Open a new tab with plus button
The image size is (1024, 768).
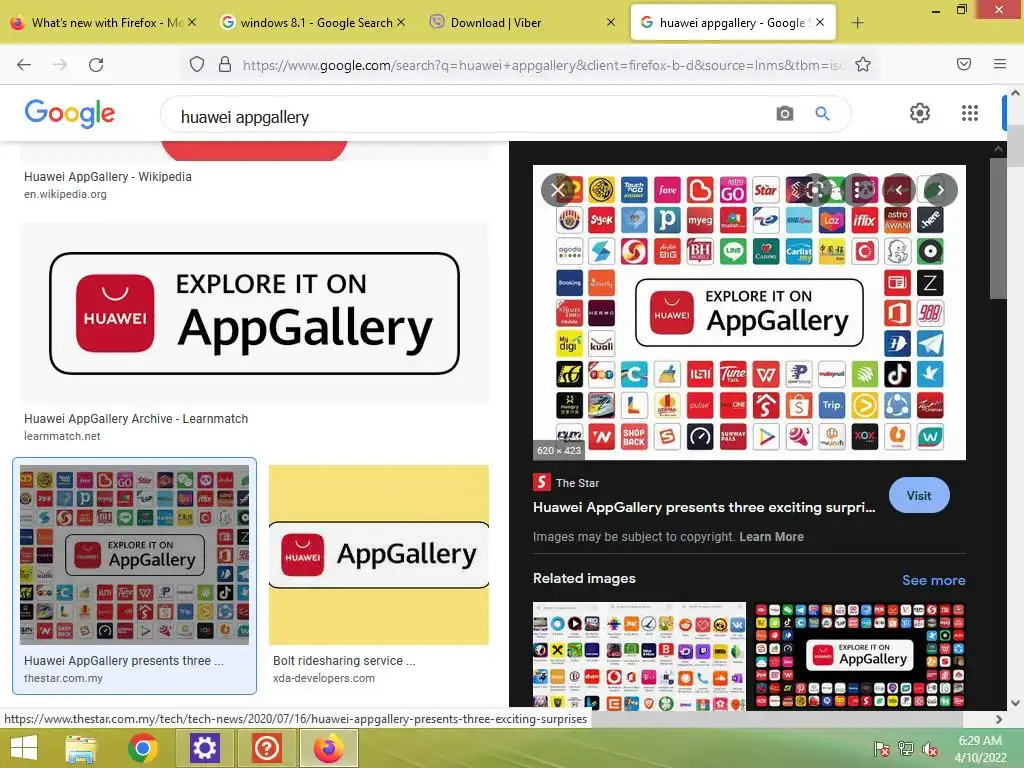(857, 23)
